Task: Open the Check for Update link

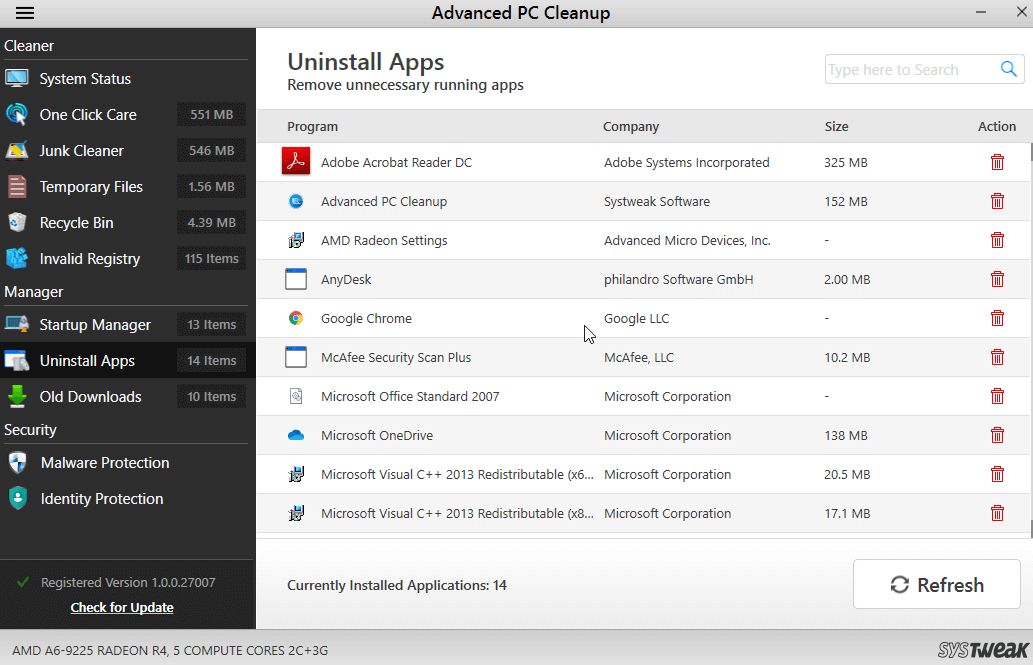Action: coord(121,607)
